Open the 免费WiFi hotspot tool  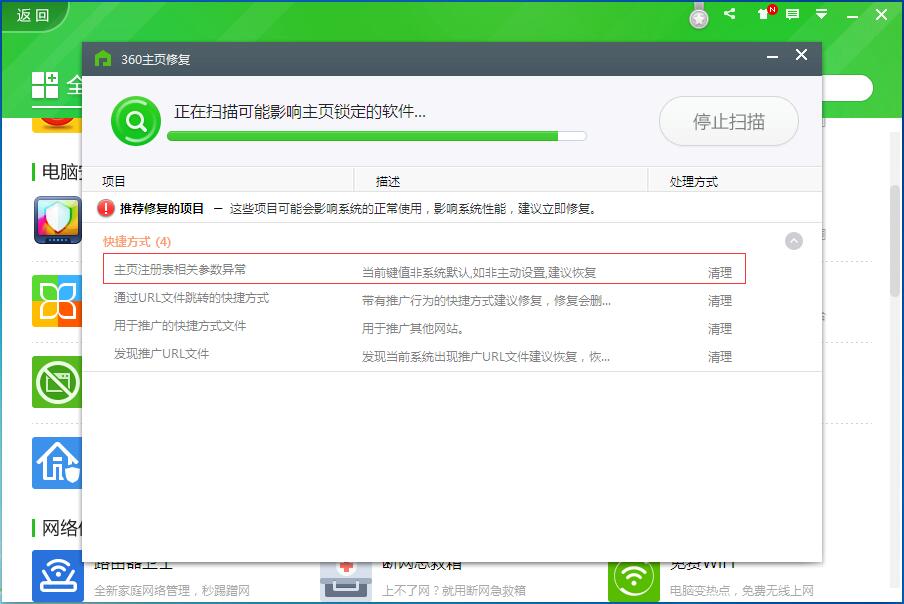point(631,576)
